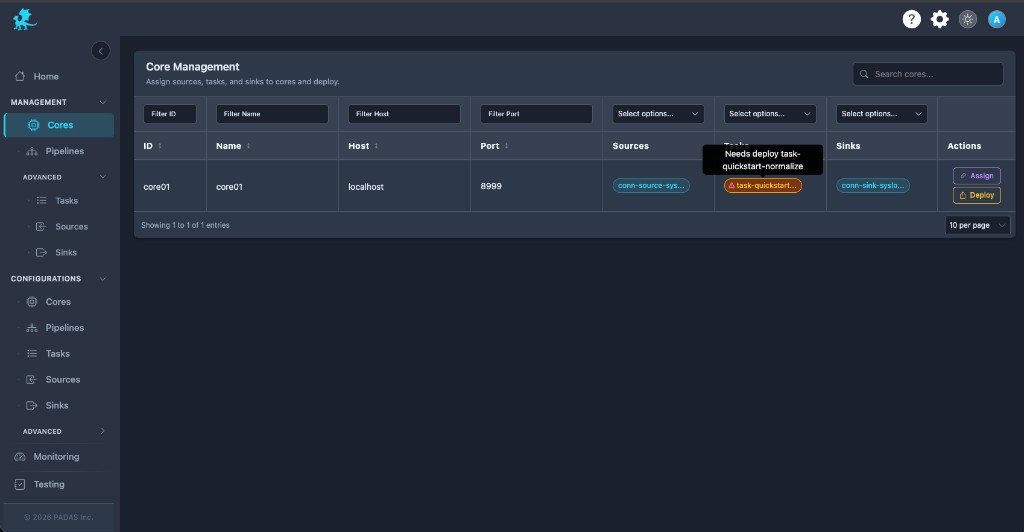
Task: Toggle light/dark theme sun icon
Action: point(968,20)
